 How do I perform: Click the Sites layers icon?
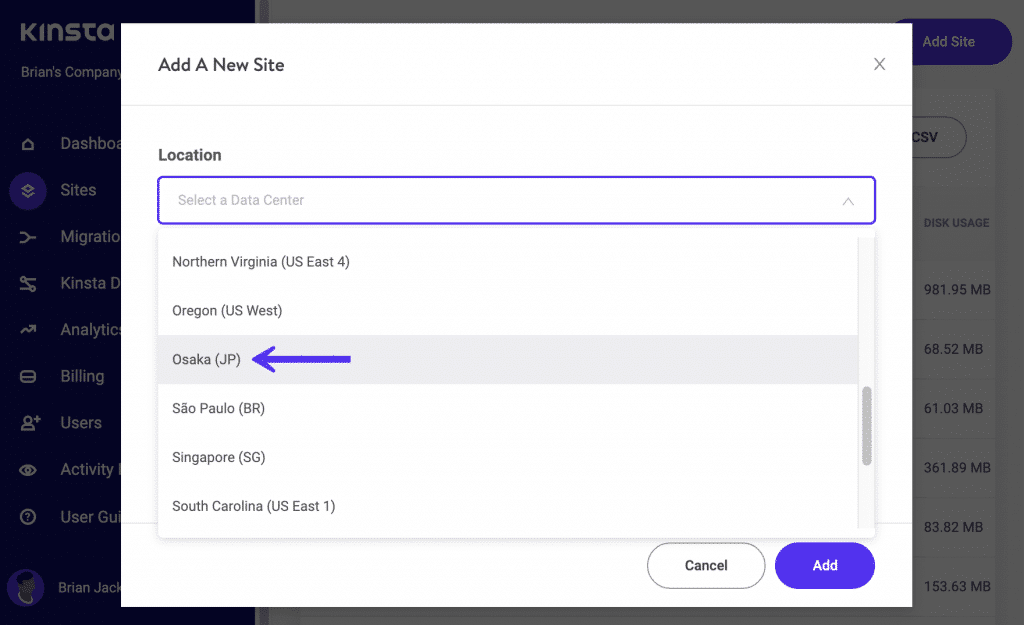[28, 190]
